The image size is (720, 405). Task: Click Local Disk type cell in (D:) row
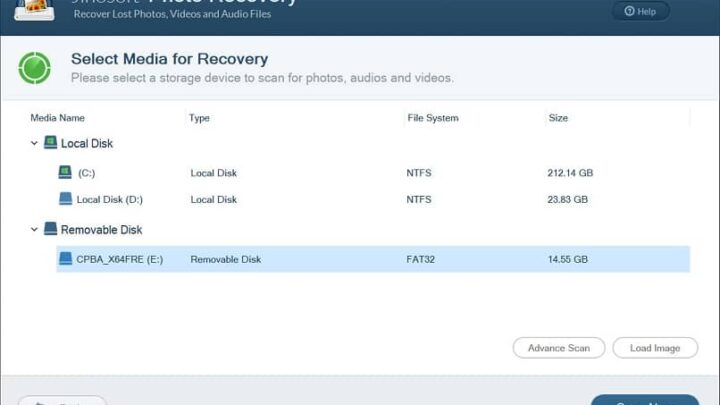click(214, 199)
